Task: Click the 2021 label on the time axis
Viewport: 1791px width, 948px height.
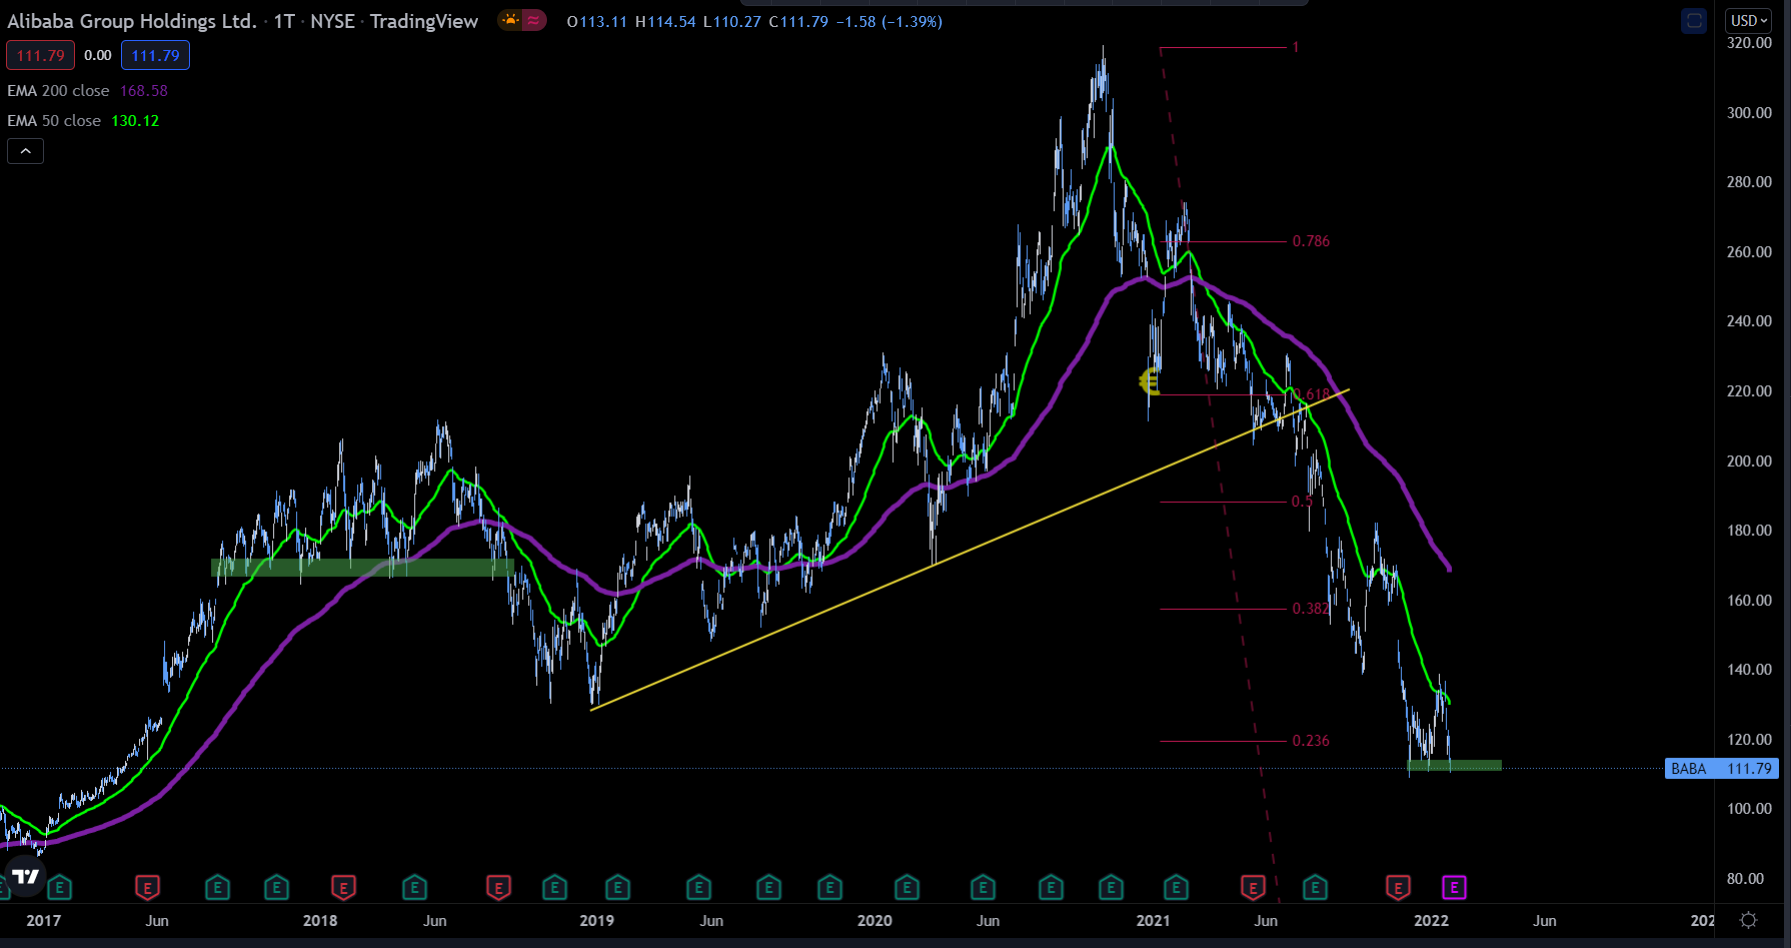Action: 1153,920
